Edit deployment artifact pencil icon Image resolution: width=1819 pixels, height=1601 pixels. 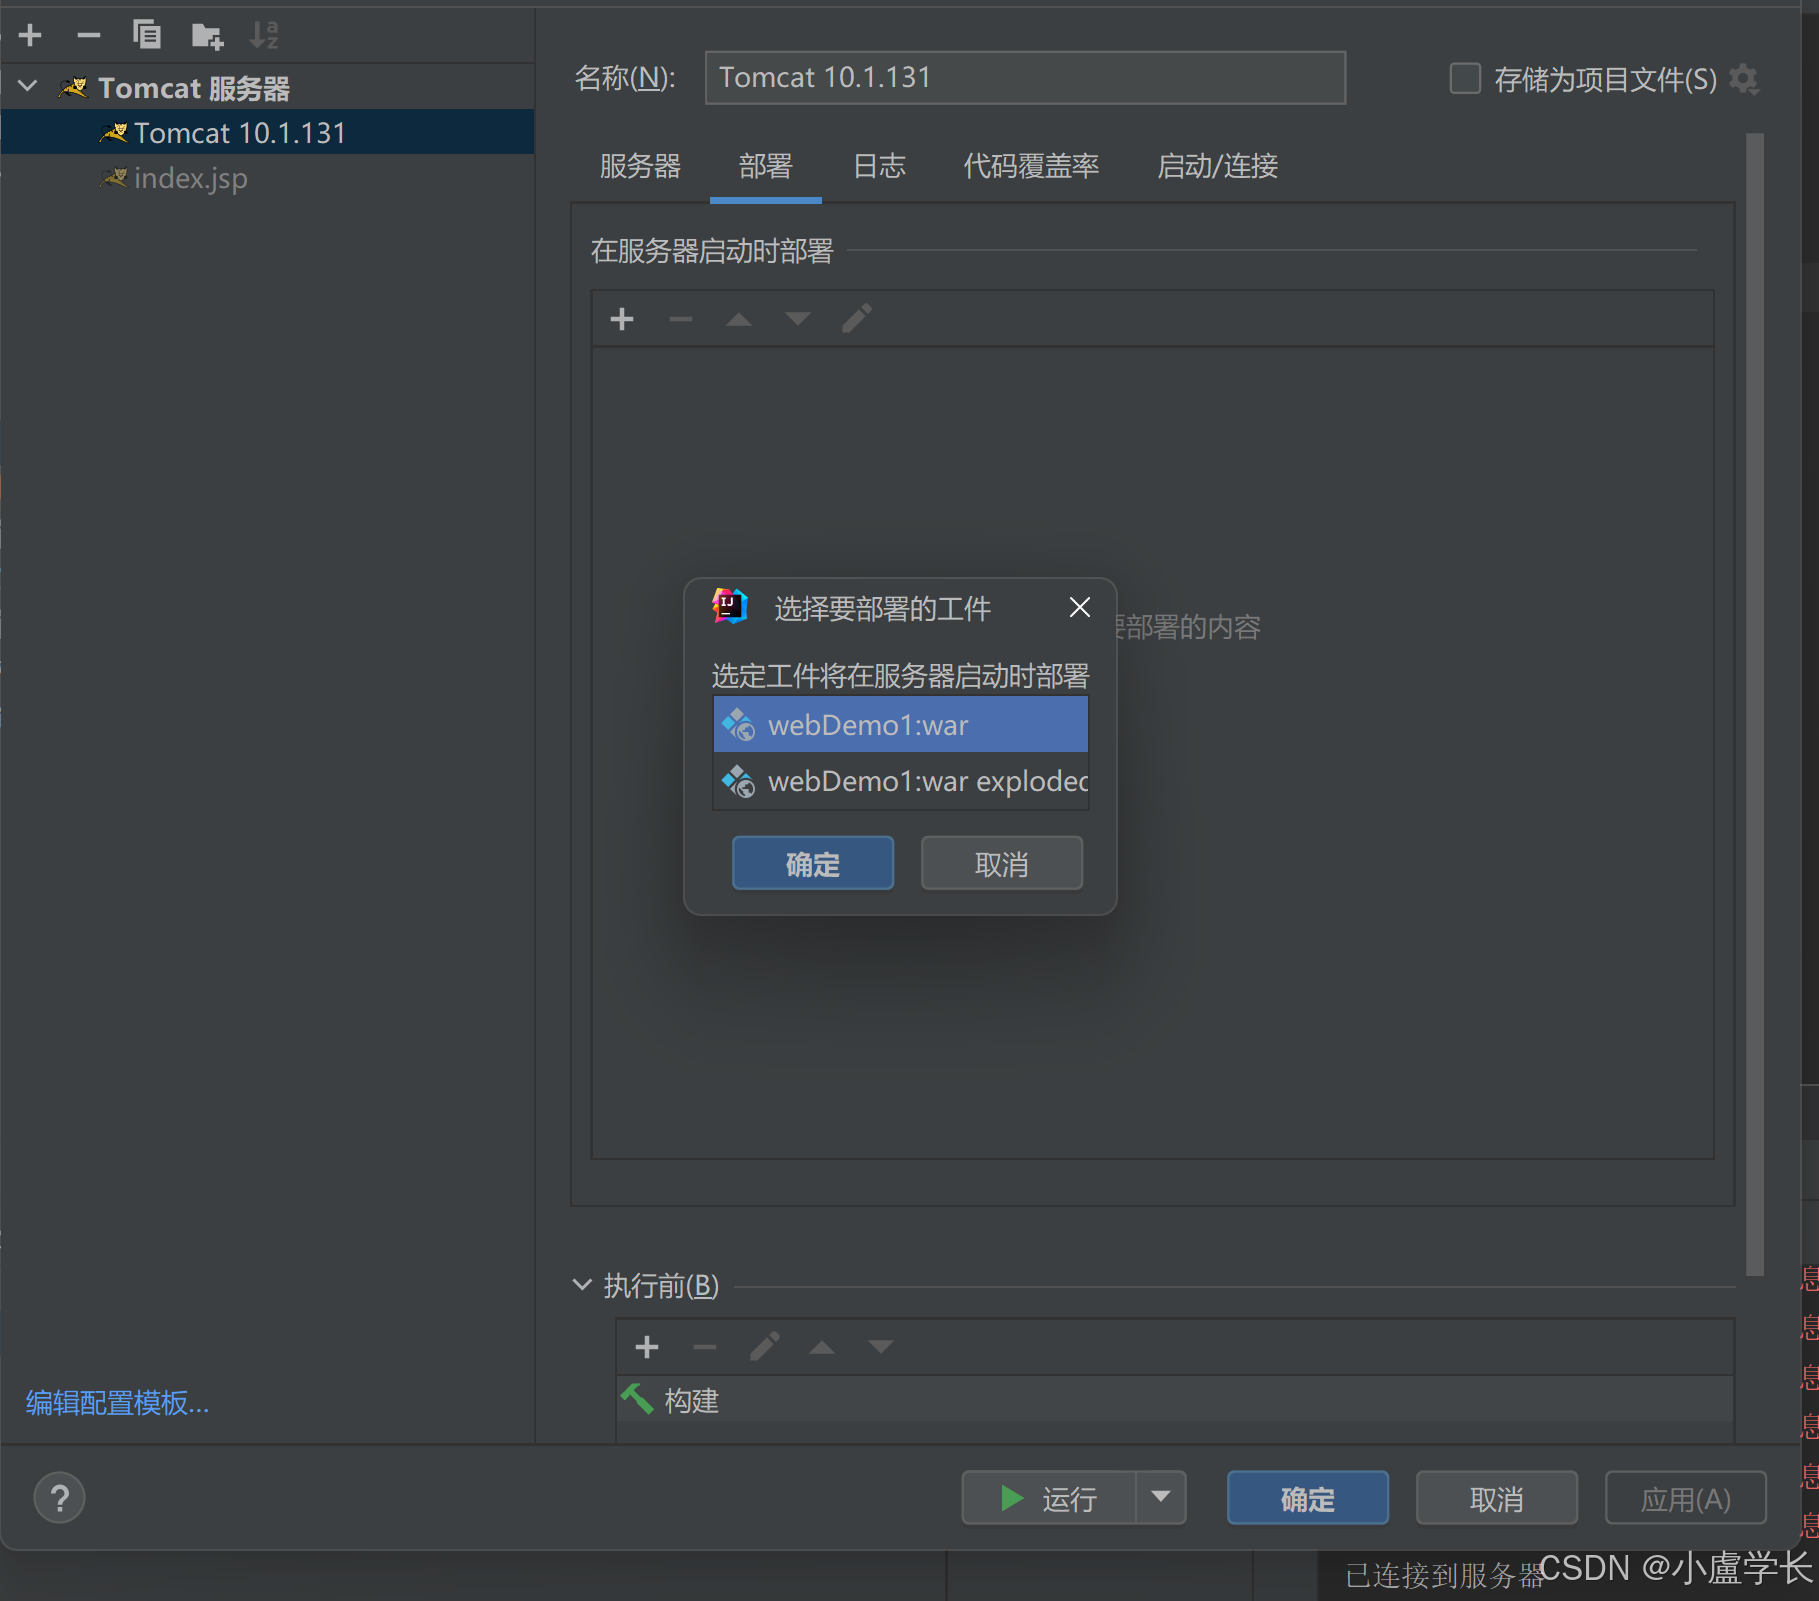click(857, 319)
